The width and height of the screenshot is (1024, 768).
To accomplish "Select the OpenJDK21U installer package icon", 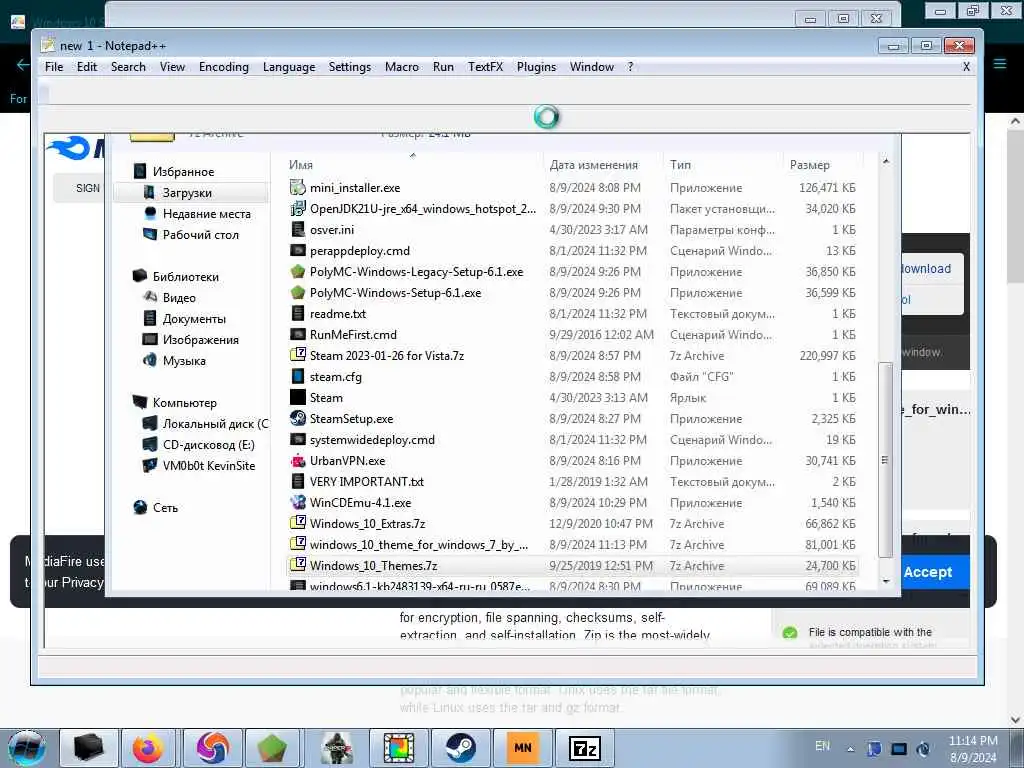I will (x=298, y=208).
